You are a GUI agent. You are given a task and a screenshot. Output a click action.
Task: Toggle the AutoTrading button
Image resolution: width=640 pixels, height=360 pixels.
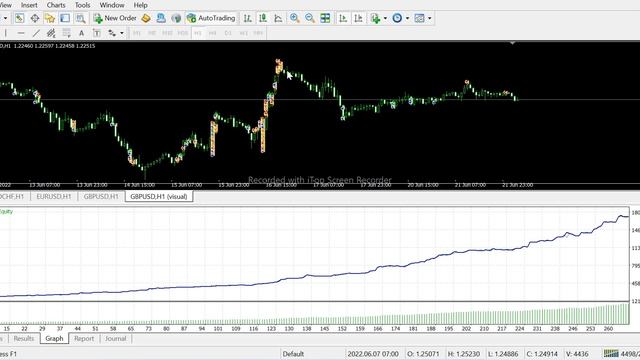tap(211, 18)
